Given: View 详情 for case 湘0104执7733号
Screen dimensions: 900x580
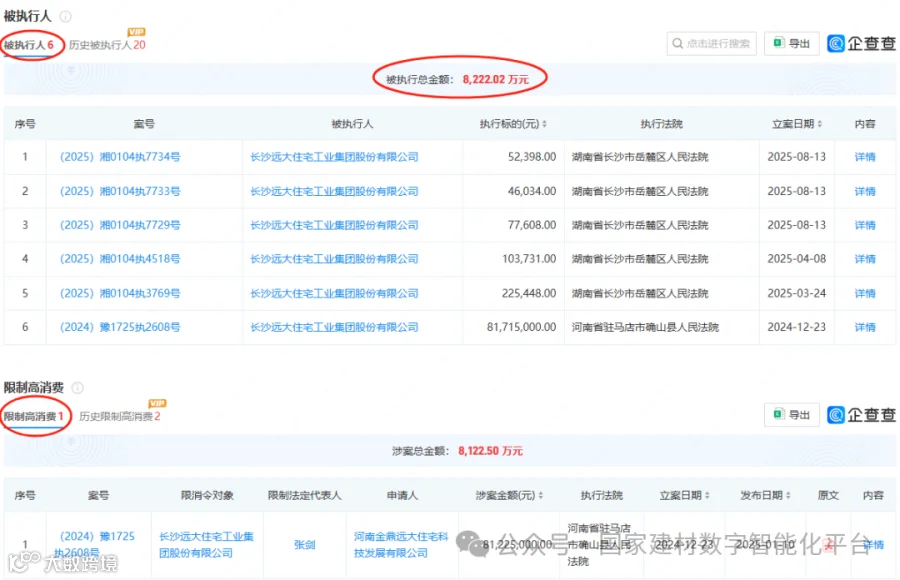Looking at the screenshot, I should click(864, 191).
